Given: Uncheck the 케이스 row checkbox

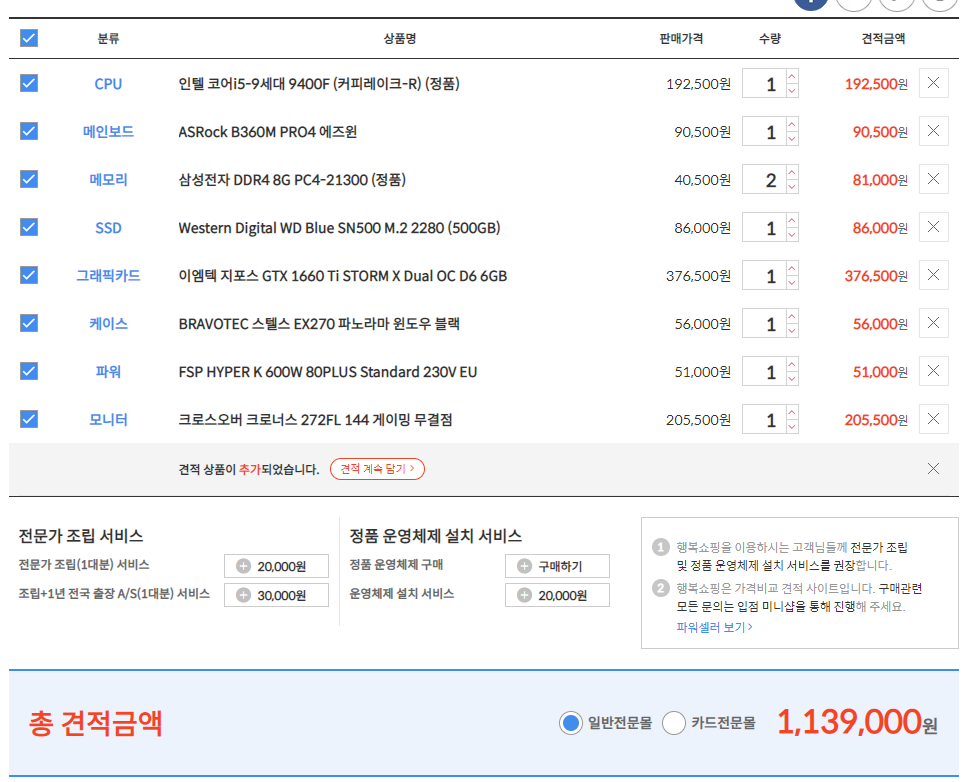Looking at the screenshot, I should 29,323.
